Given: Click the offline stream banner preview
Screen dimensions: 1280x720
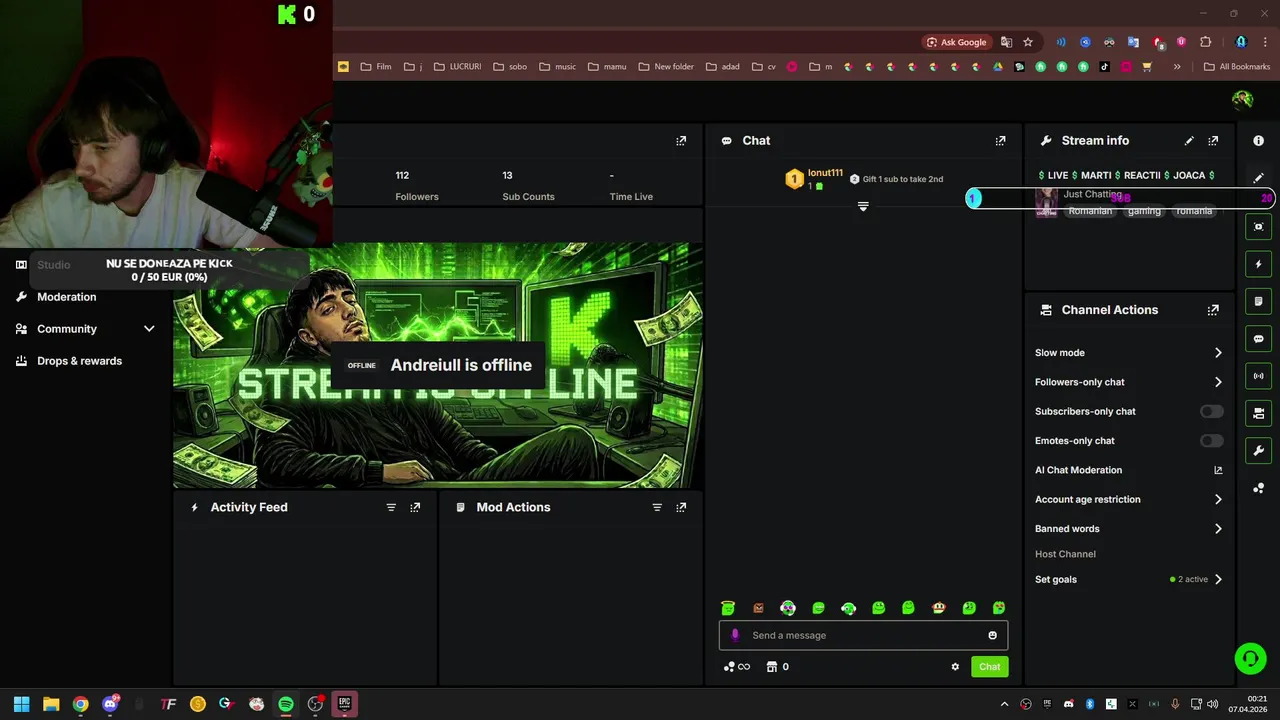Looking at the screenshot, I should point(438,366).
